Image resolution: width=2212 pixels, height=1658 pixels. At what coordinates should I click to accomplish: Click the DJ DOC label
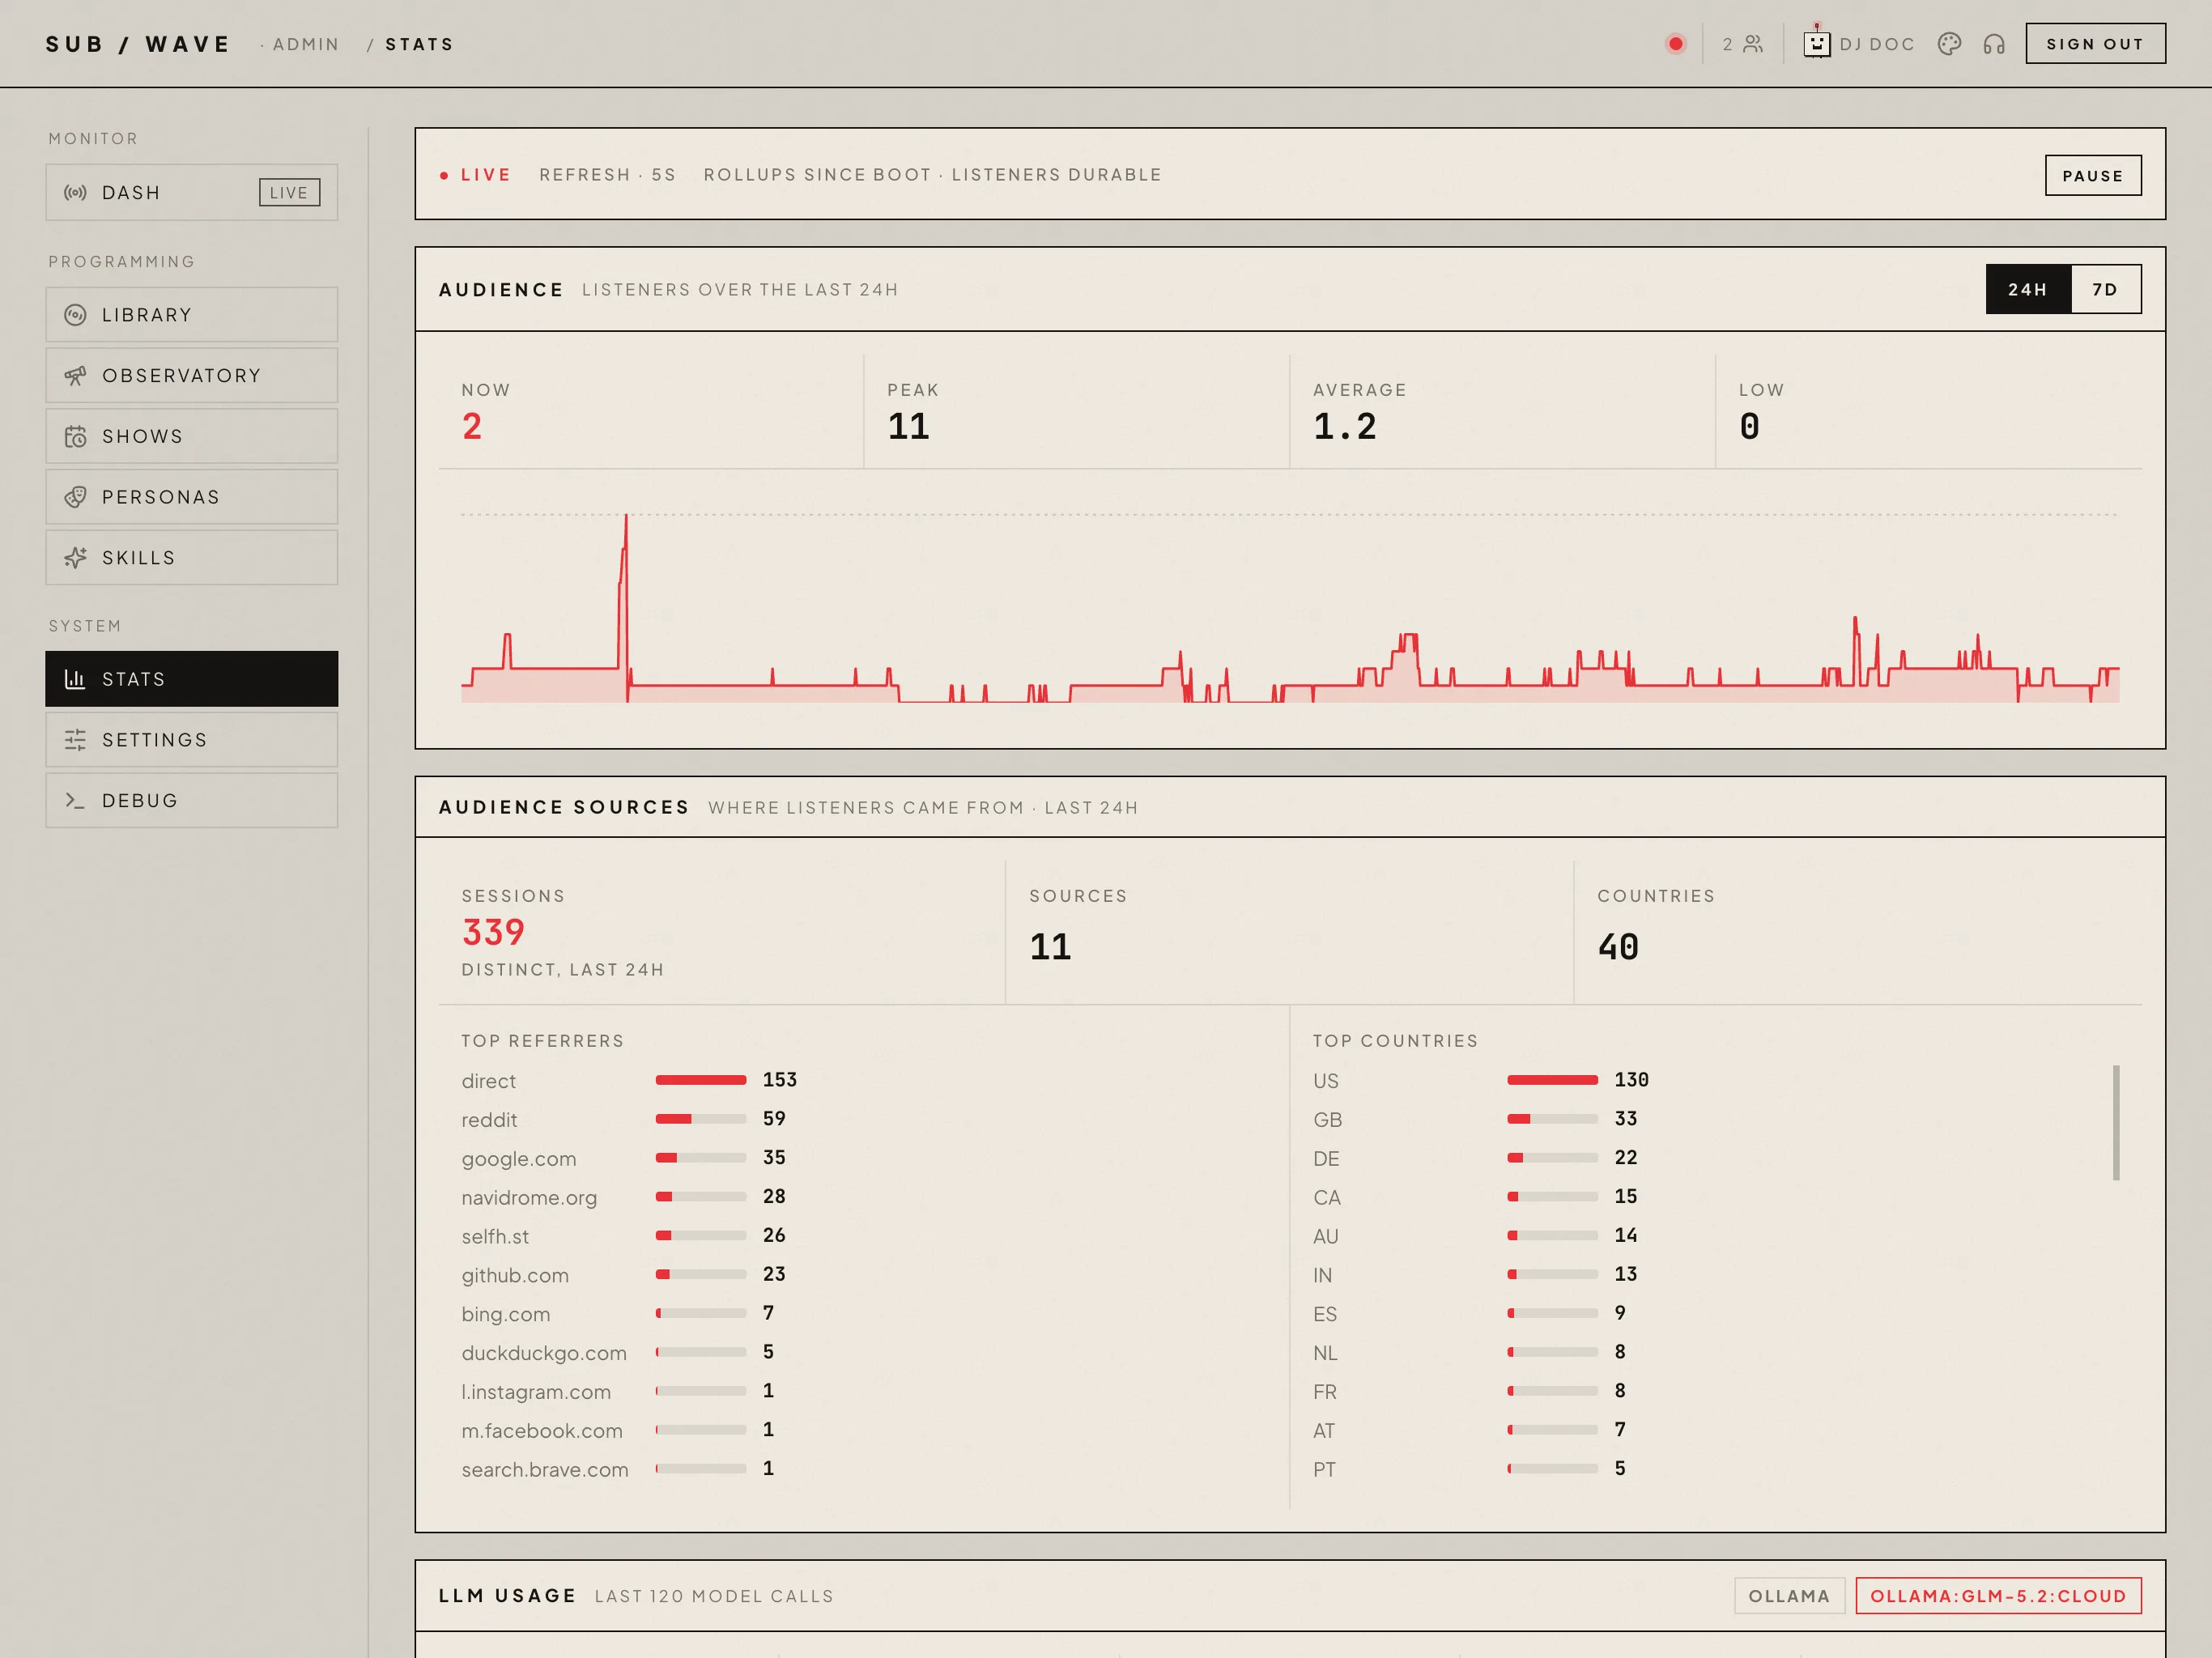tap(1877, 44)
